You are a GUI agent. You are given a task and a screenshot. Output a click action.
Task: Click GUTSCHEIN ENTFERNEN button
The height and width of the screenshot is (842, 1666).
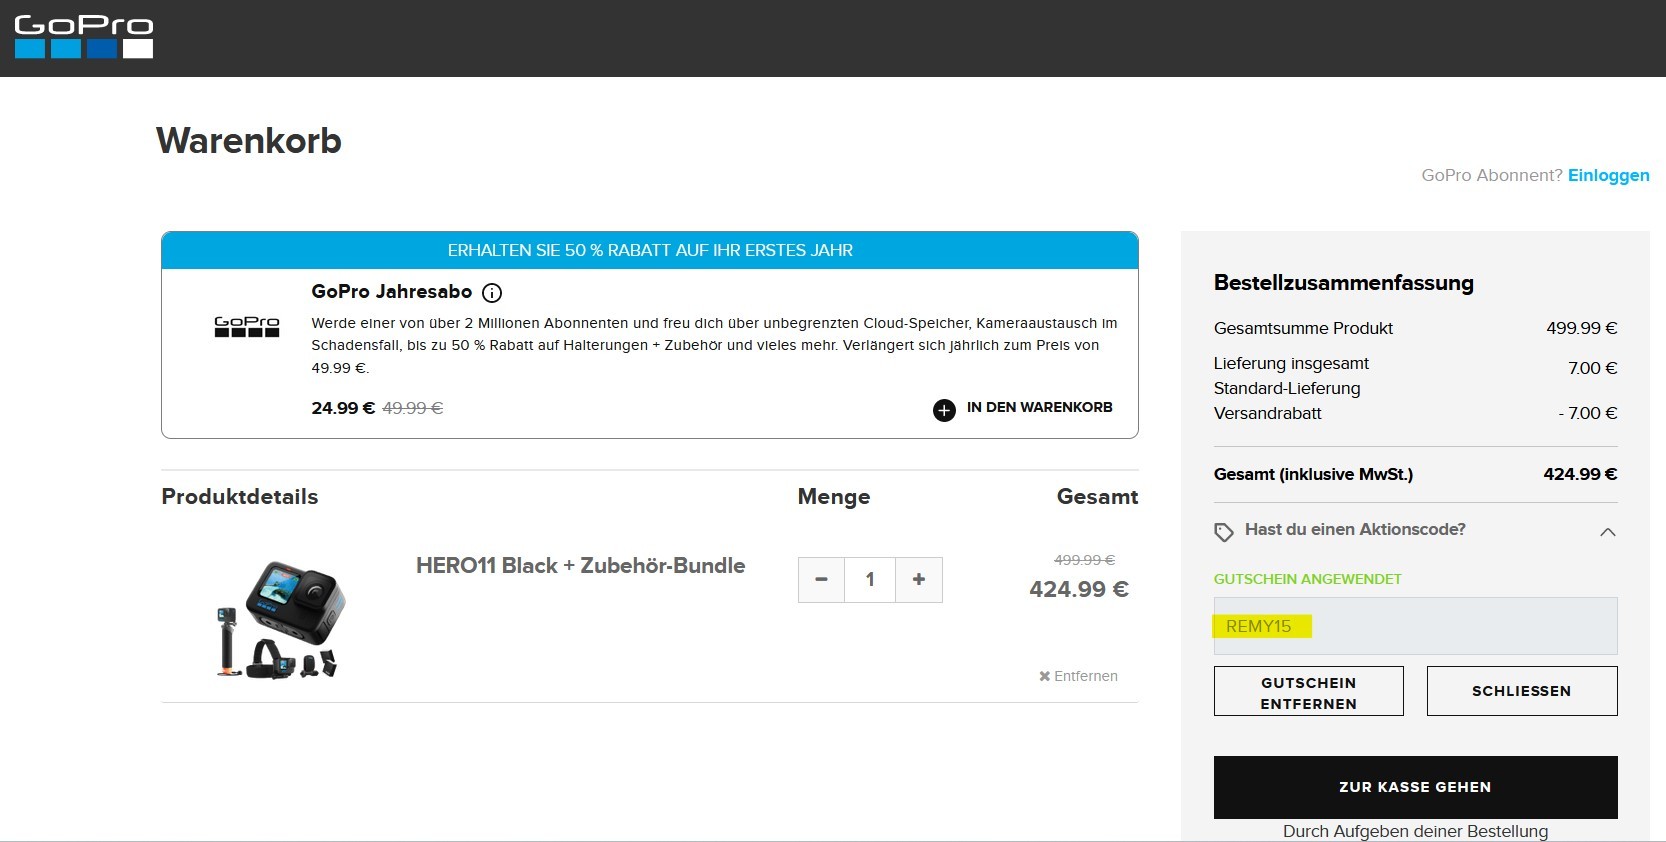pos(1308,691)
